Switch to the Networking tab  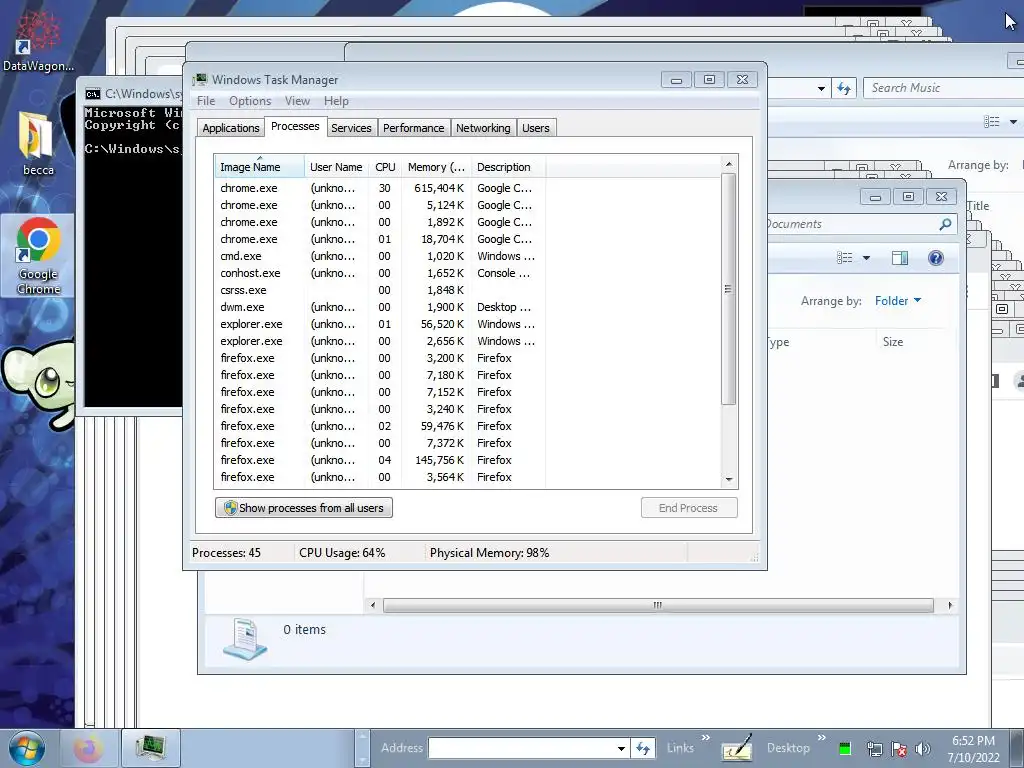point(483,128)
